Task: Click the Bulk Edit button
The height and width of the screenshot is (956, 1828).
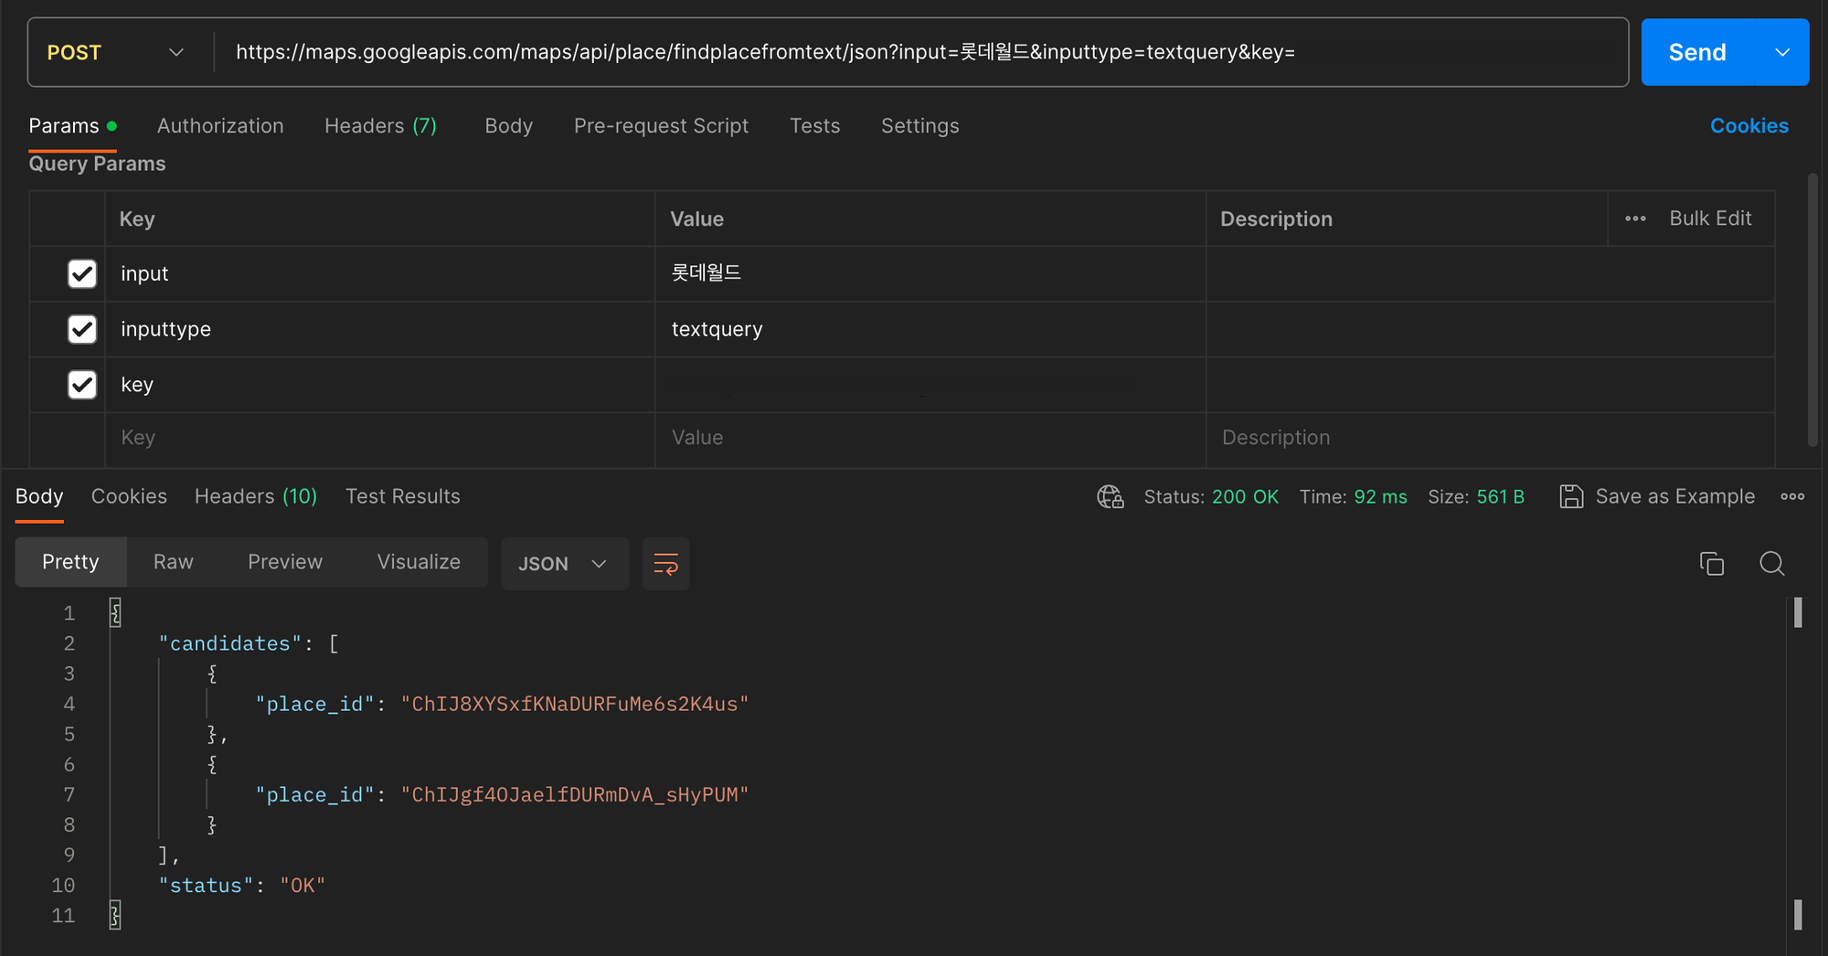Action: coord(1710,219)
